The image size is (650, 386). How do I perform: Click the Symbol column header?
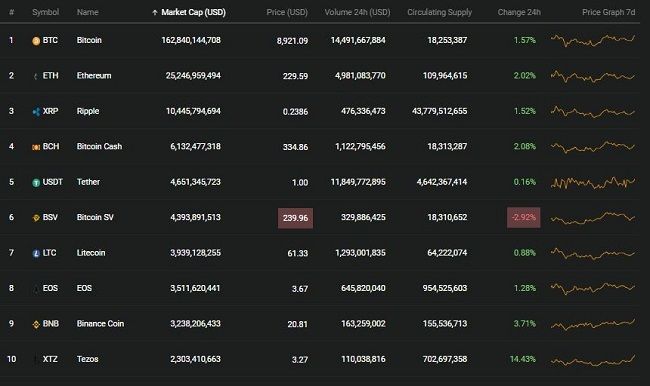[46, 12]
